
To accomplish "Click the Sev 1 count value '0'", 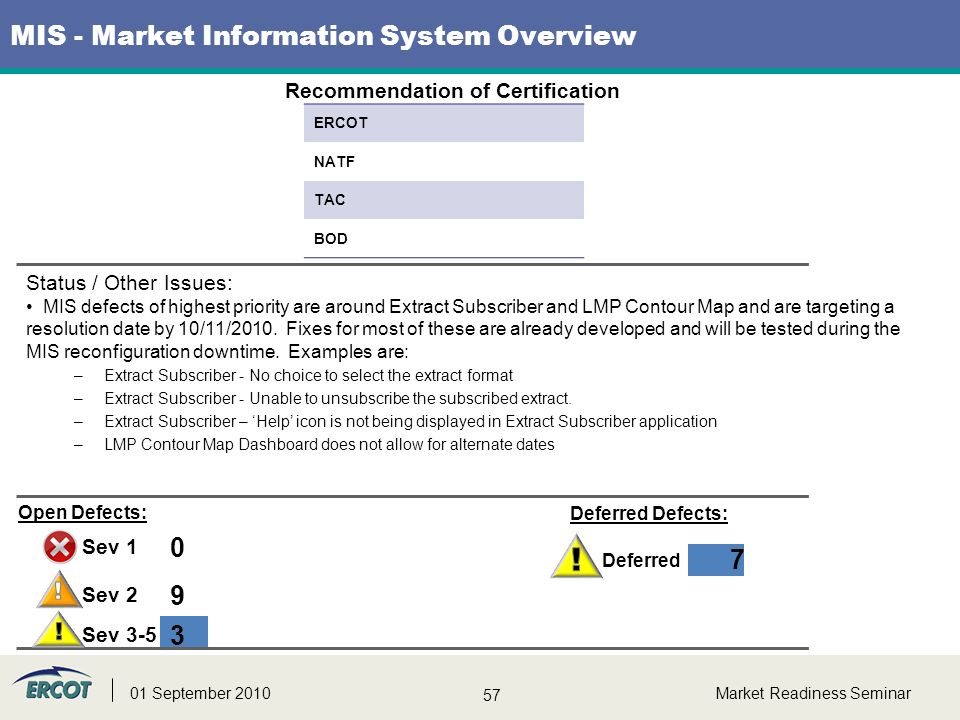I will pyautogui.click(x=177, y=547).
